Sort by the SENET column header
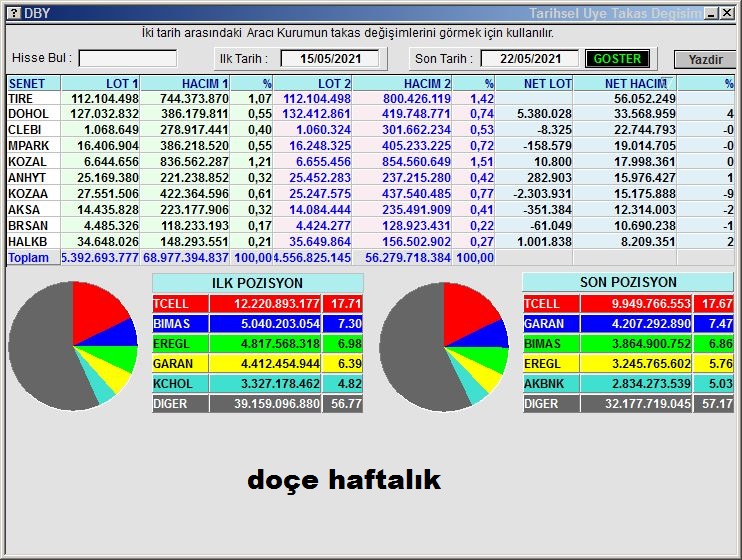This screenshot has height=560, width=742. 33,84
